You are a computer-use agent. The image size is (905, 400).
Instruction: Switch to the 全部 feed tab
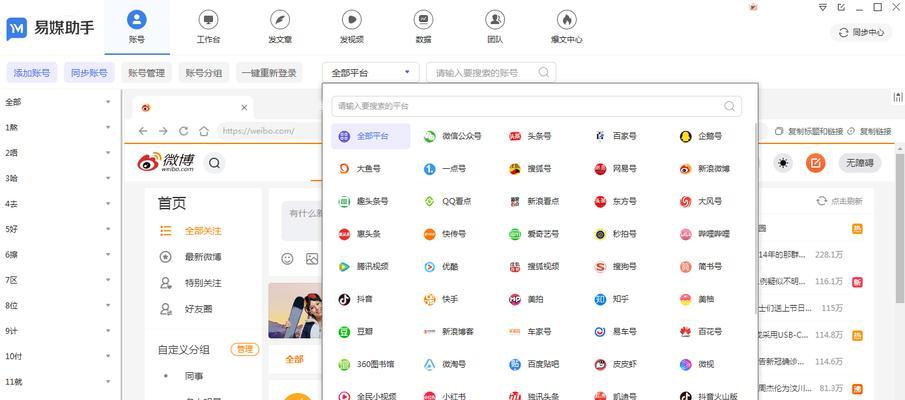(x=294, y=359)
